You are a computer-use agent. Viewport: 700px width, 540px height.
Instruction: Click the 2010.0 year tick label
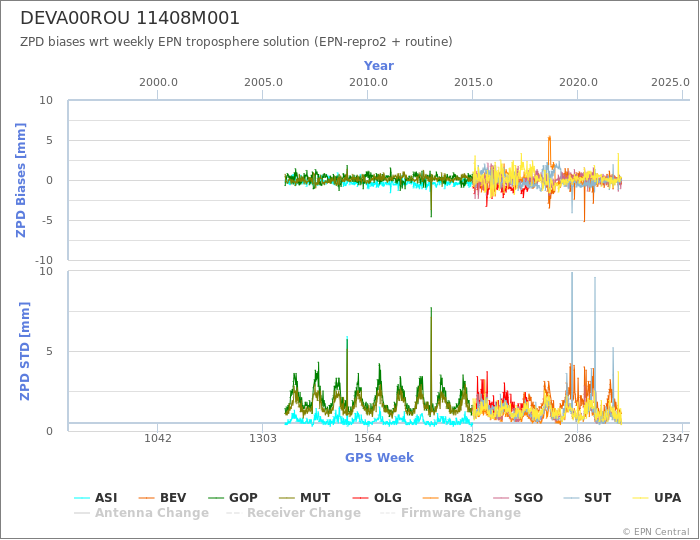click(x=368, y=83)
